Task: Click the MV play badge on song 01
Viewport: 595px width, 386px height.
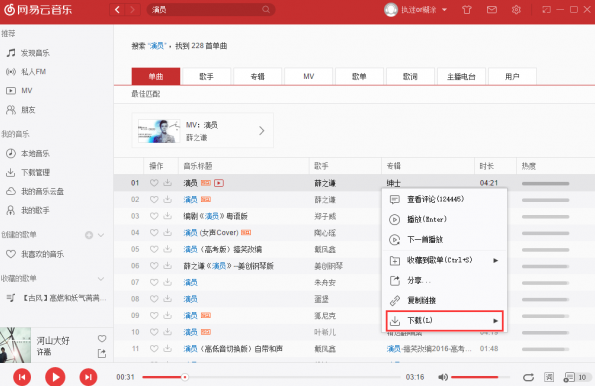Action: (x=219, y=183)
